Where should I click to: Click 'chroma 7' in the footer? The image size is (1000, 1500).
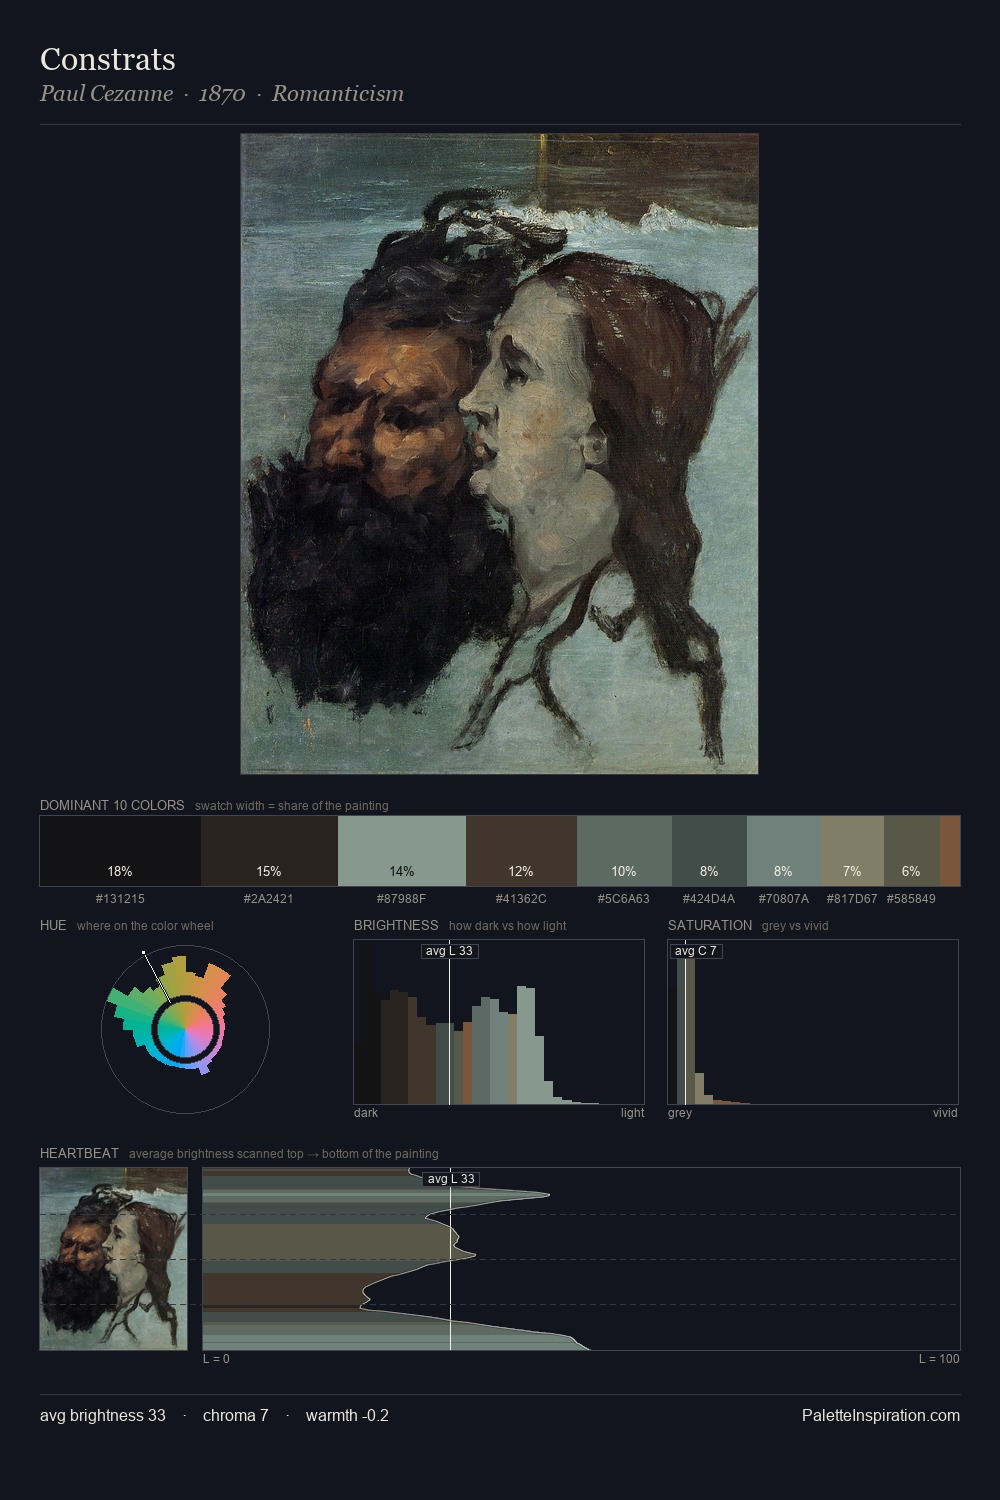pos(236,1416)
